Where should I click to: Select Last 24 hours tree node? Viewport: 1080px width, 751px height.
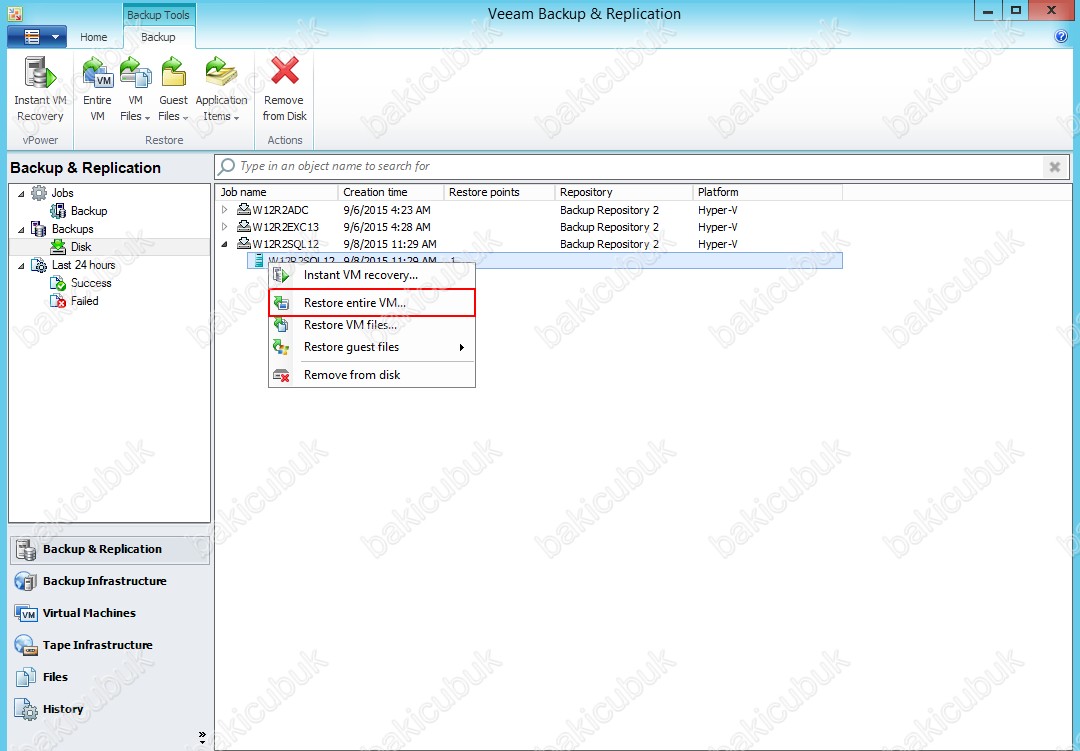click(83, 265)
